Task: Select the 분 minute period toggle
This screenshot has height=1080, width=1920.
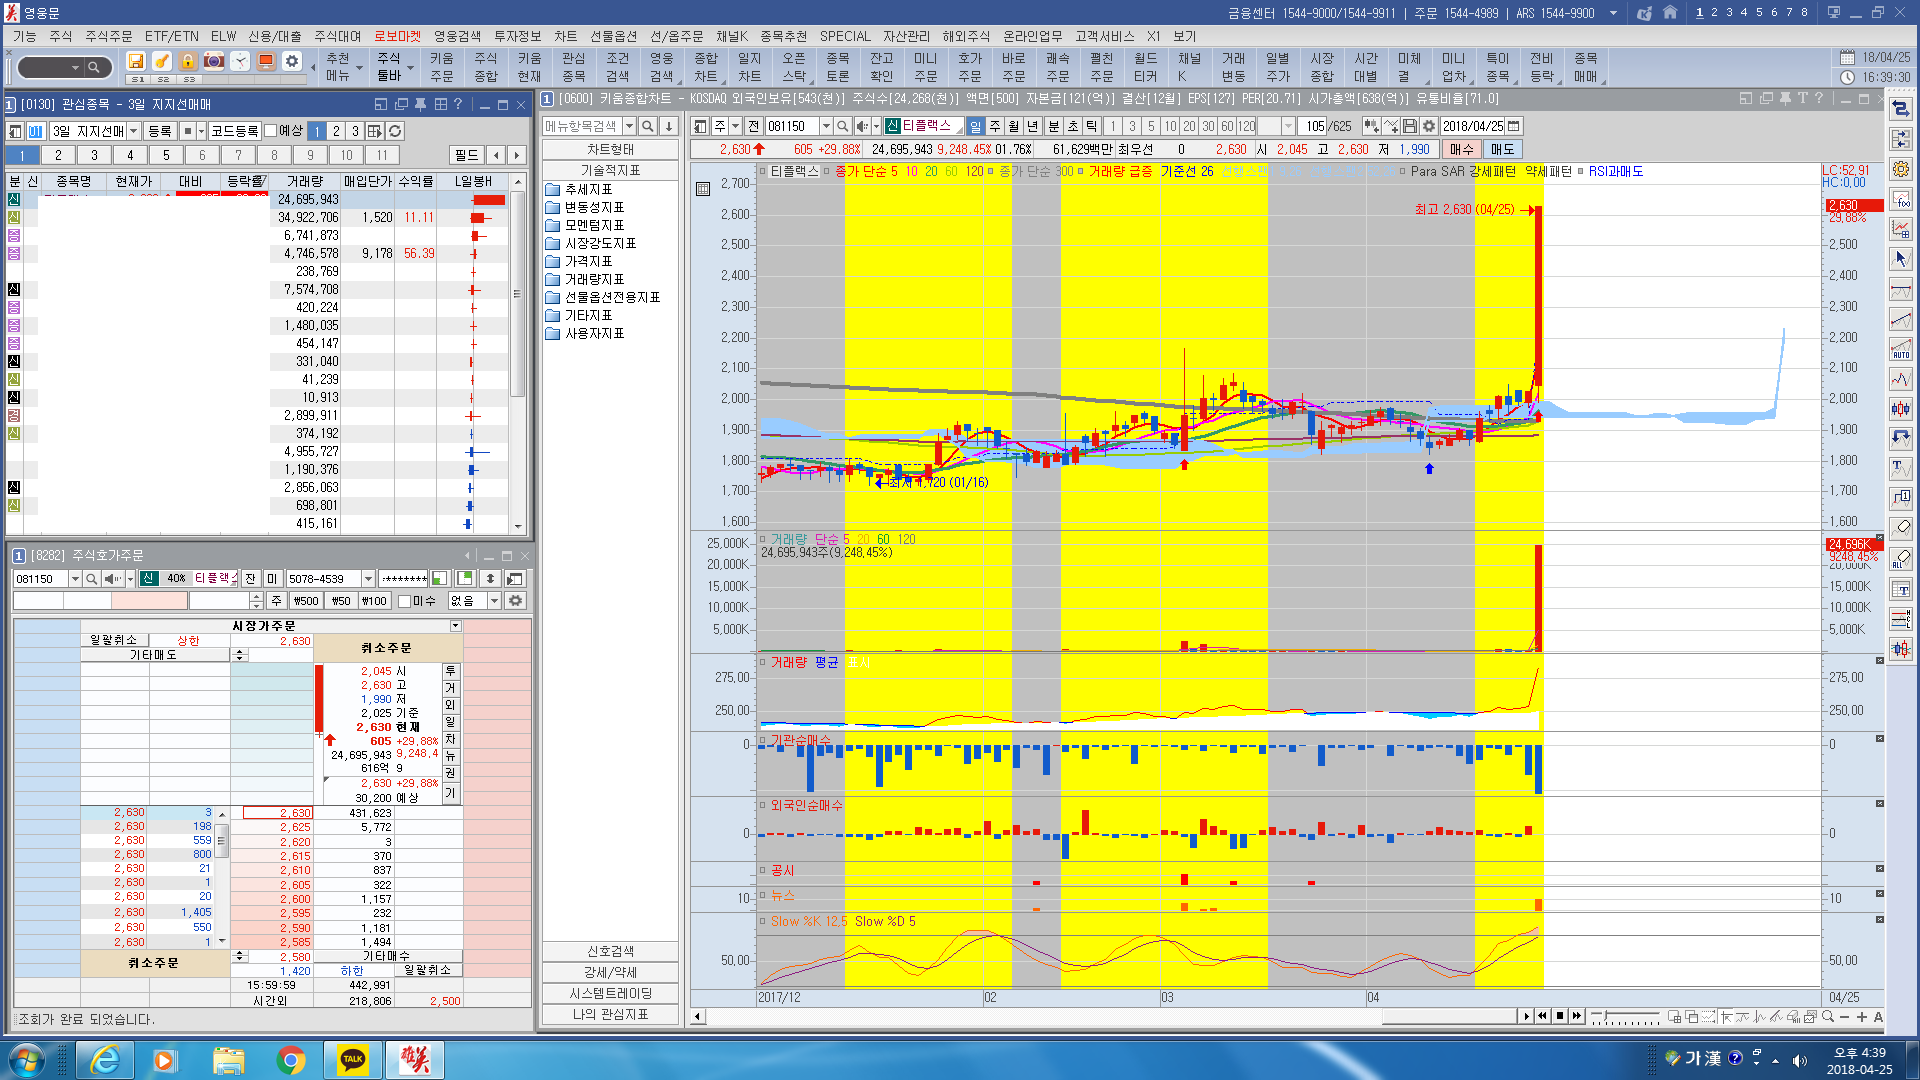Action: click(1053, 126)
